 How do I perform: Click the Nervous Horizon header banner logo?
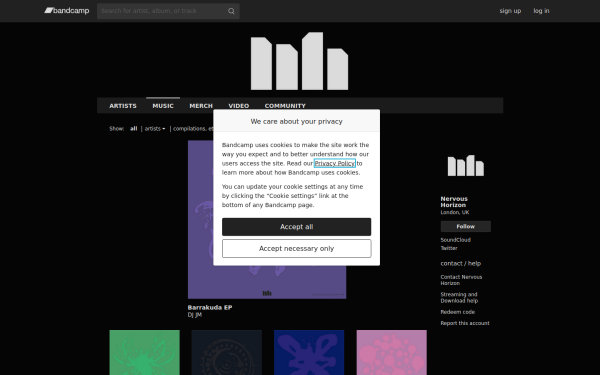tap(300, 61)
